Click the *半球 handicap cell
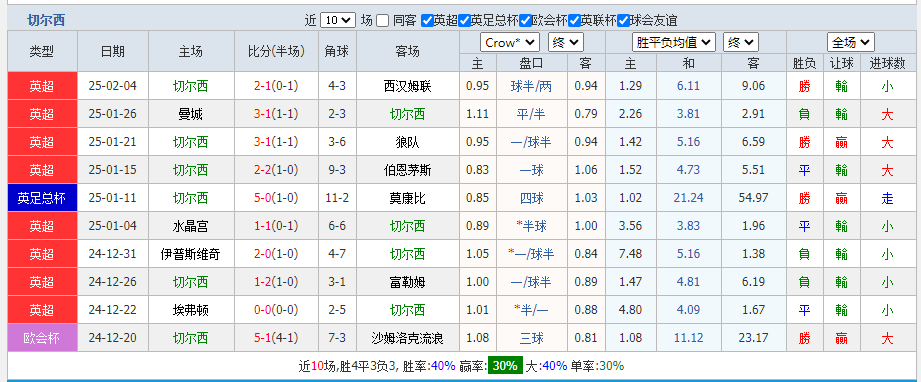921x382 pixels. [532, 226]
